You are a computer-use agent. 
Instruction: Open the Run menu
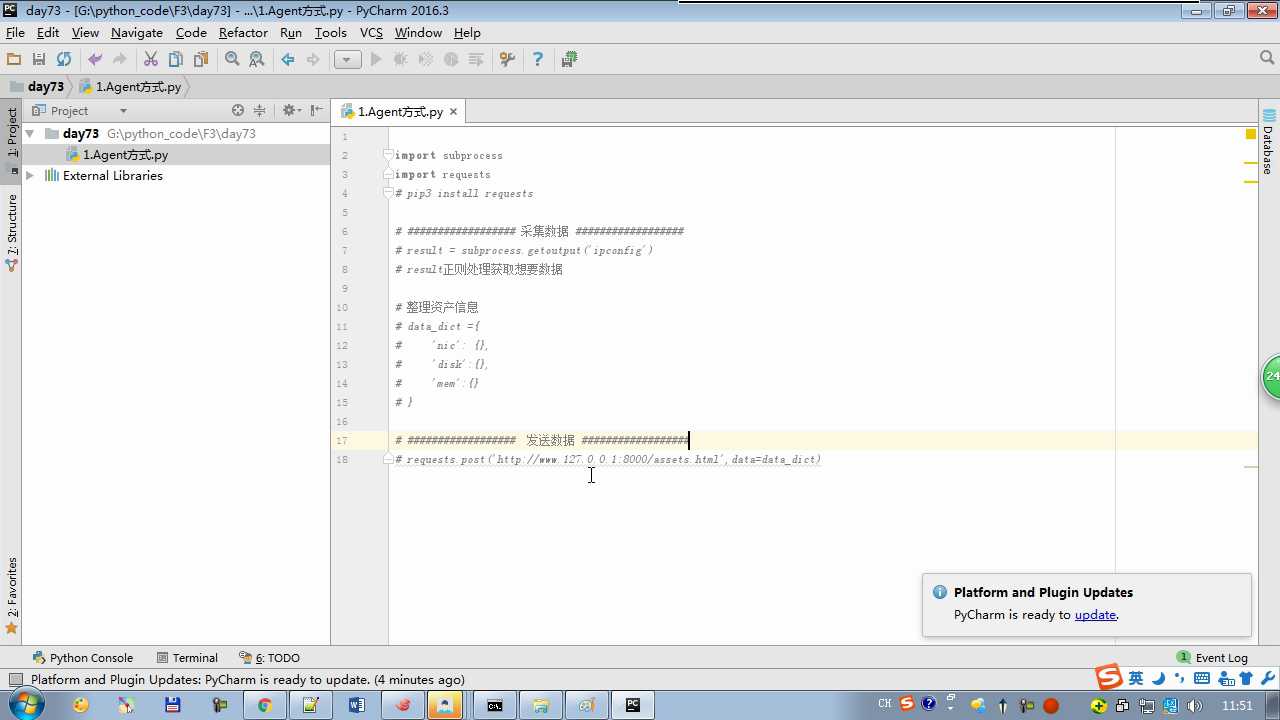(291, 32)
